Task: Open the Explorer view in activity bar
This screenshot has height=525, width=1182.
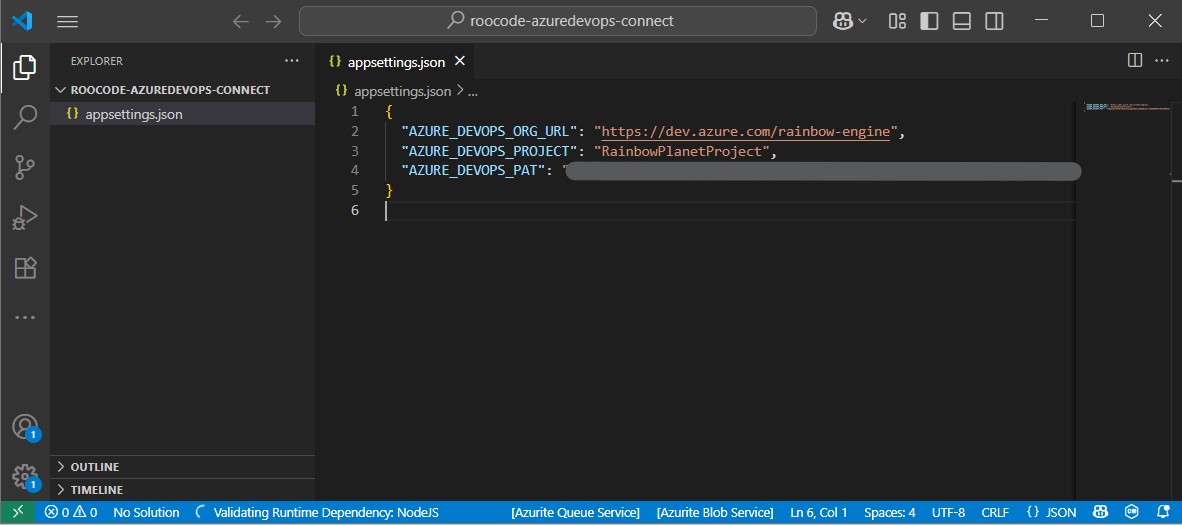Action: (x=25, y=68)
